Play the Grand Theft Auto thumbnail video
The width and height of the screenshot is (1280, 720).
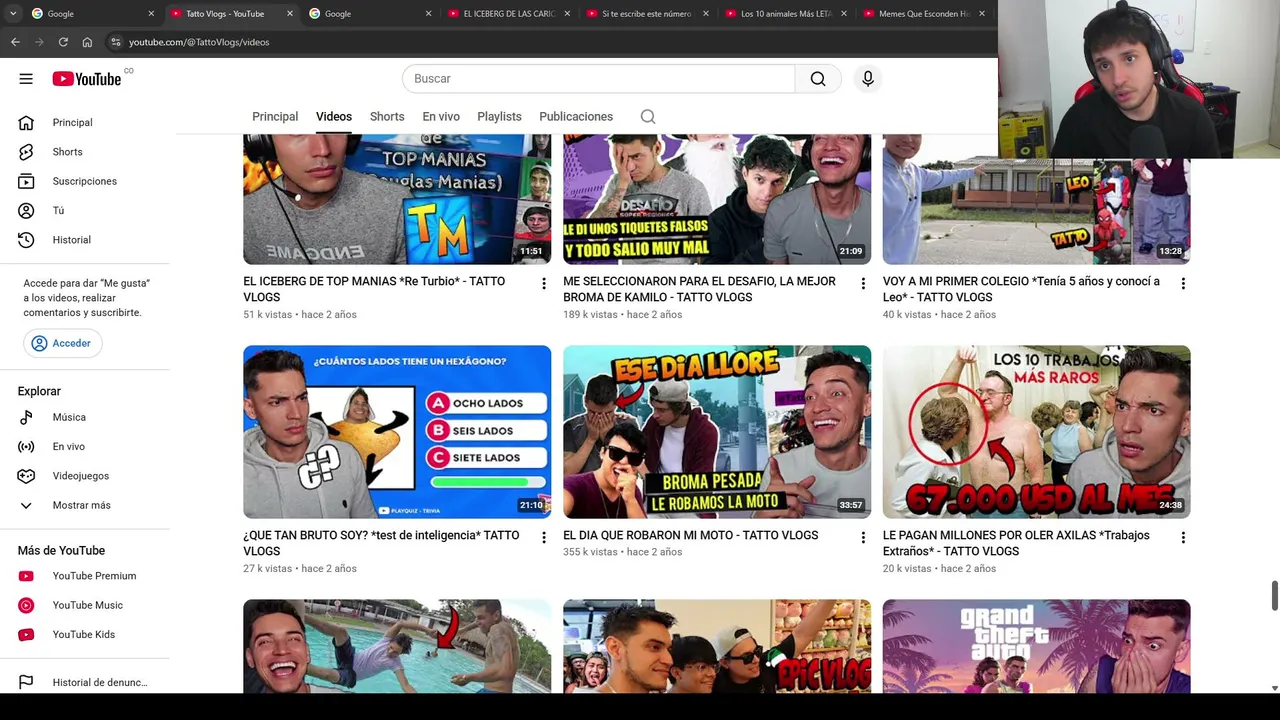[x=1037, y=646]
